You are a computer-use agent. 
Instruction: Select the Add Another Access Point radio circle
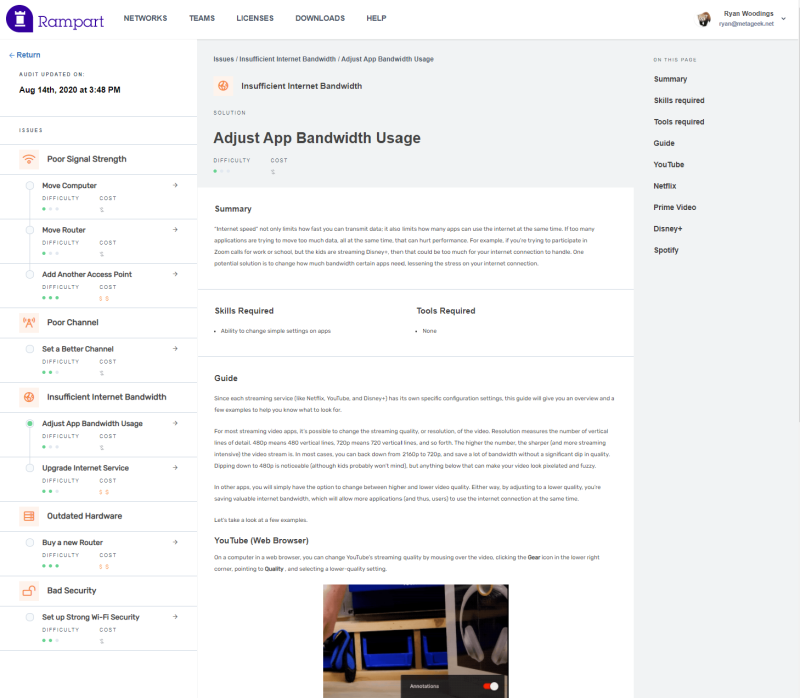(30, 274)
